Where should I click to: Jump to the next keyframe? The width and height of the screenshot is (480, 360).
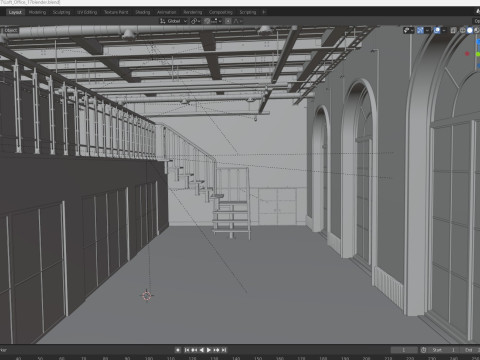216,350
